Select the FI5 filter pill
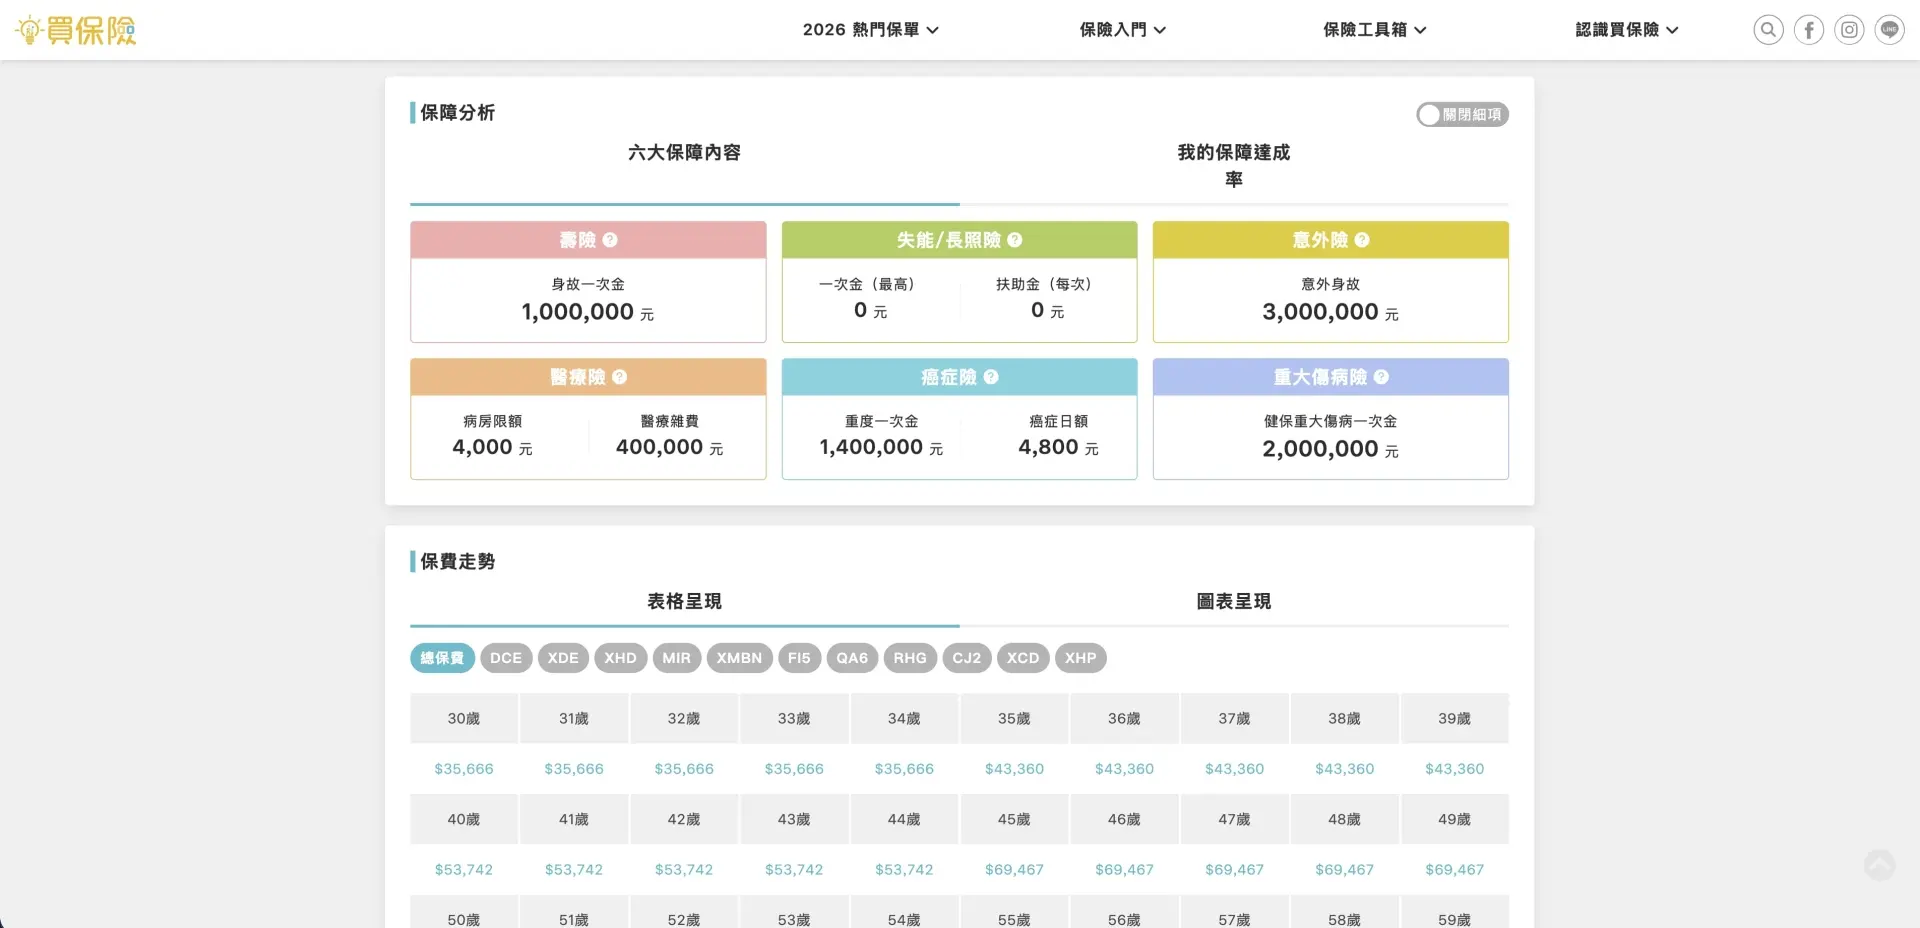The width and height of the screenshot is (1920, 928). tap(799, 658)
